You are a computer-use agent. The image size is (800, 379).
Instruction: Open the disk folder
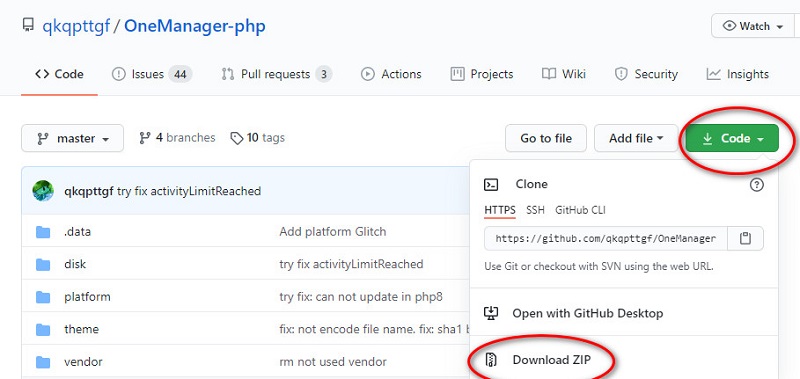tap(75, 264)
